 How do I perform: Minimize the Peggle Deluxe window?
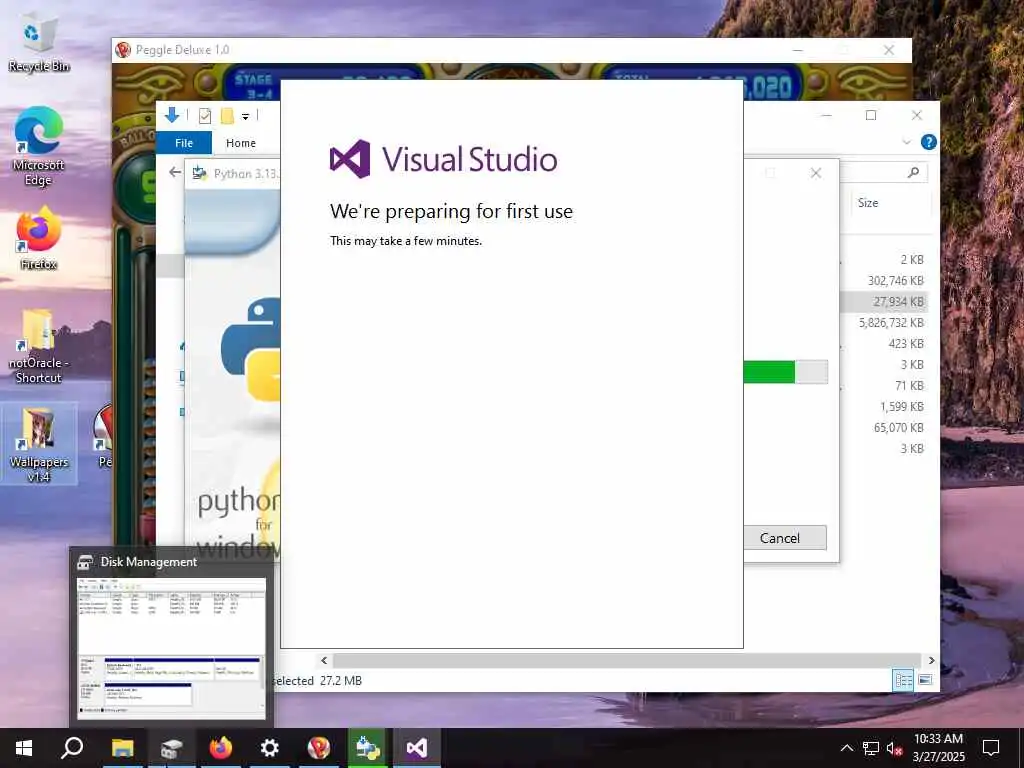point(797,50)
